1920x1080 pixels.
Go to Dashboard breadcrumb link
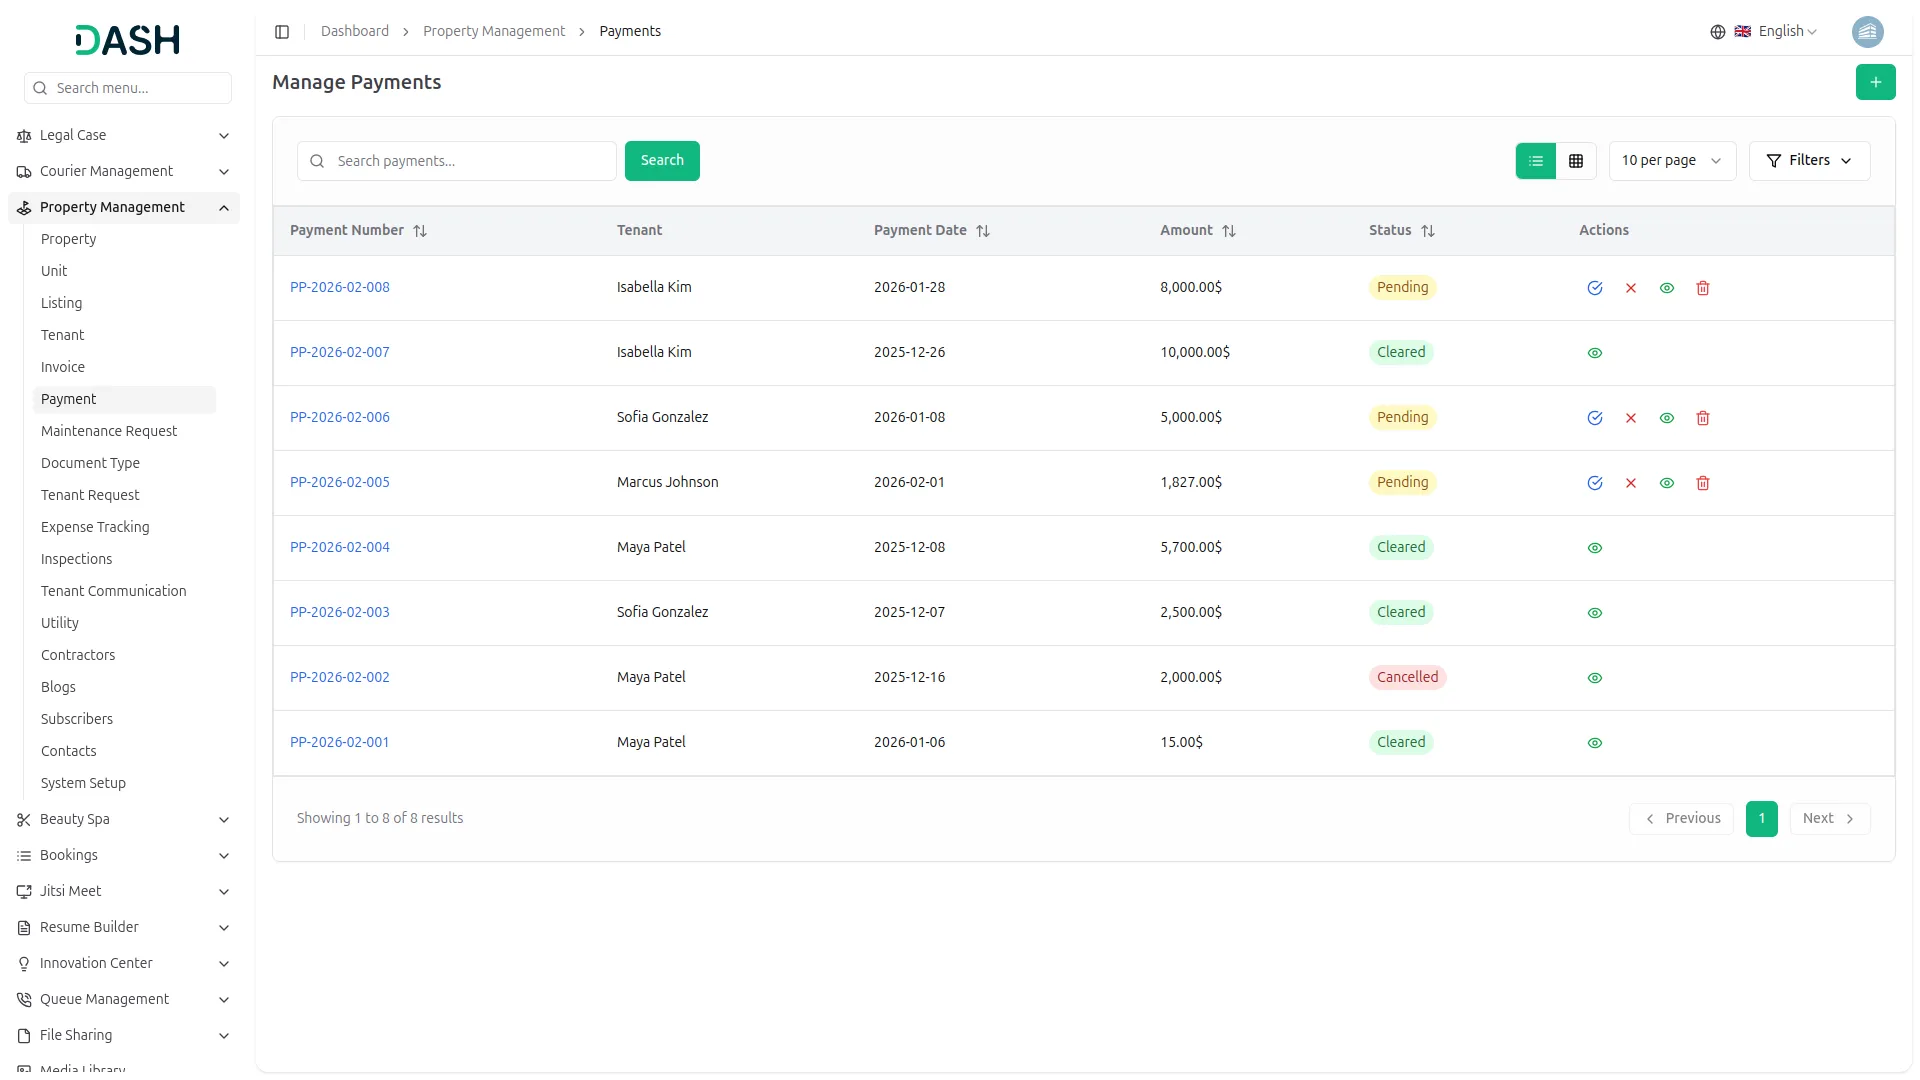click(355, 31)
